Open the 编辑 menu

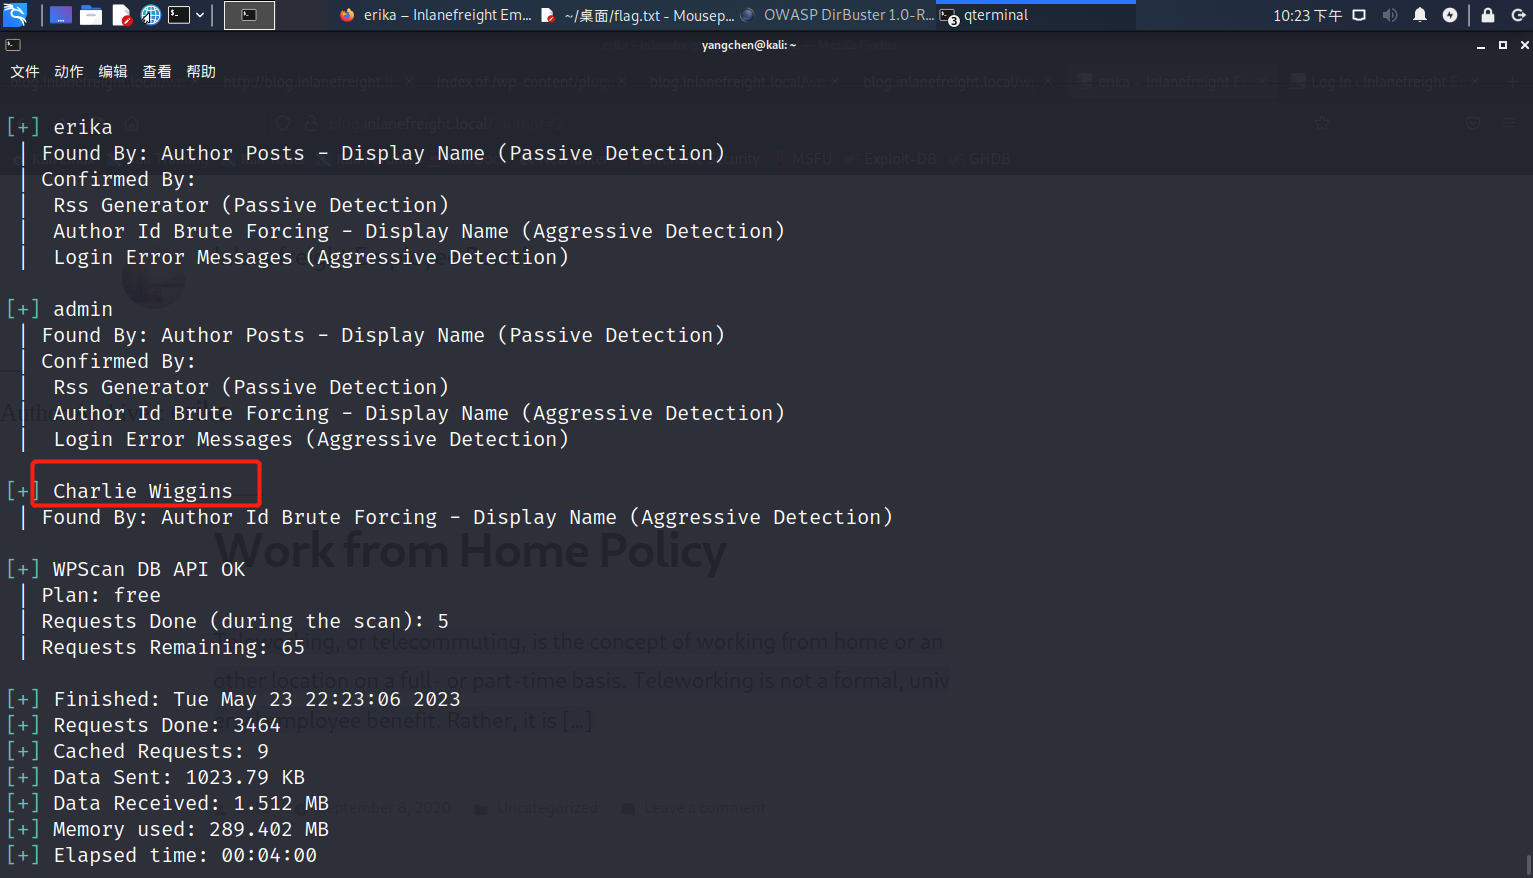coord(113,72)
